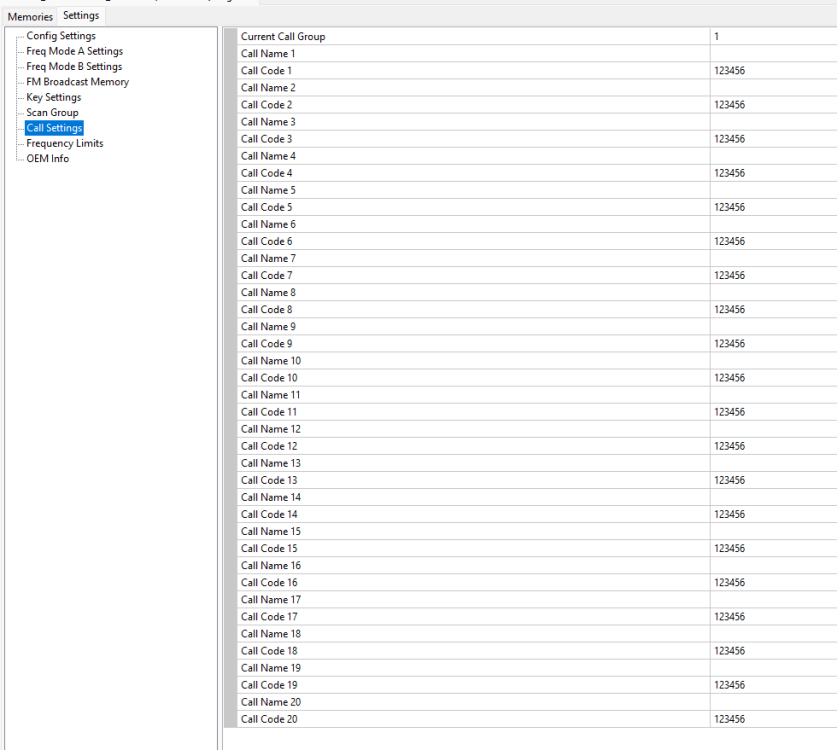Viewport: 837px width, 750px height.
Task: Select Freq Mode A Settings
Action: pyautogui.click(x=75, y=51)
